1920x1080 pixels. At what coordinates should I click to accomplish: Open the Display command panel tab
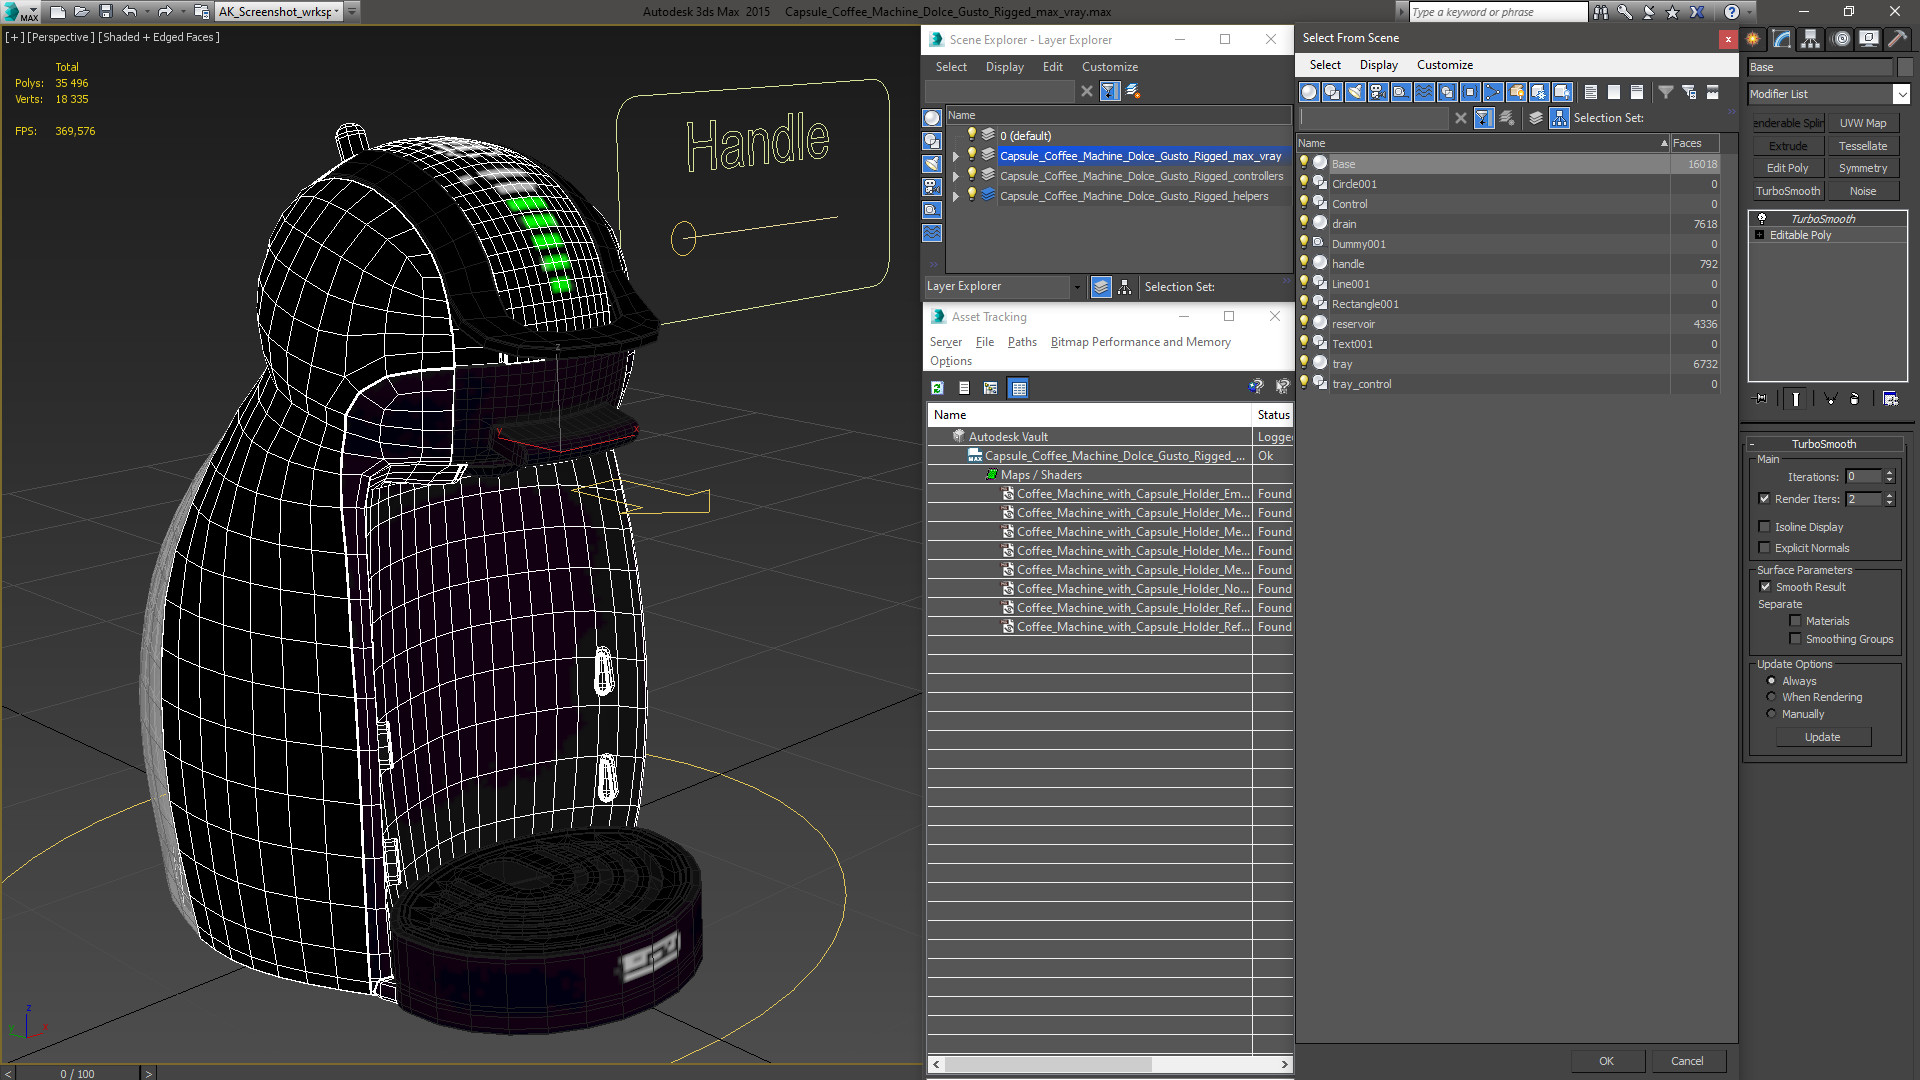click(1869, 39)
